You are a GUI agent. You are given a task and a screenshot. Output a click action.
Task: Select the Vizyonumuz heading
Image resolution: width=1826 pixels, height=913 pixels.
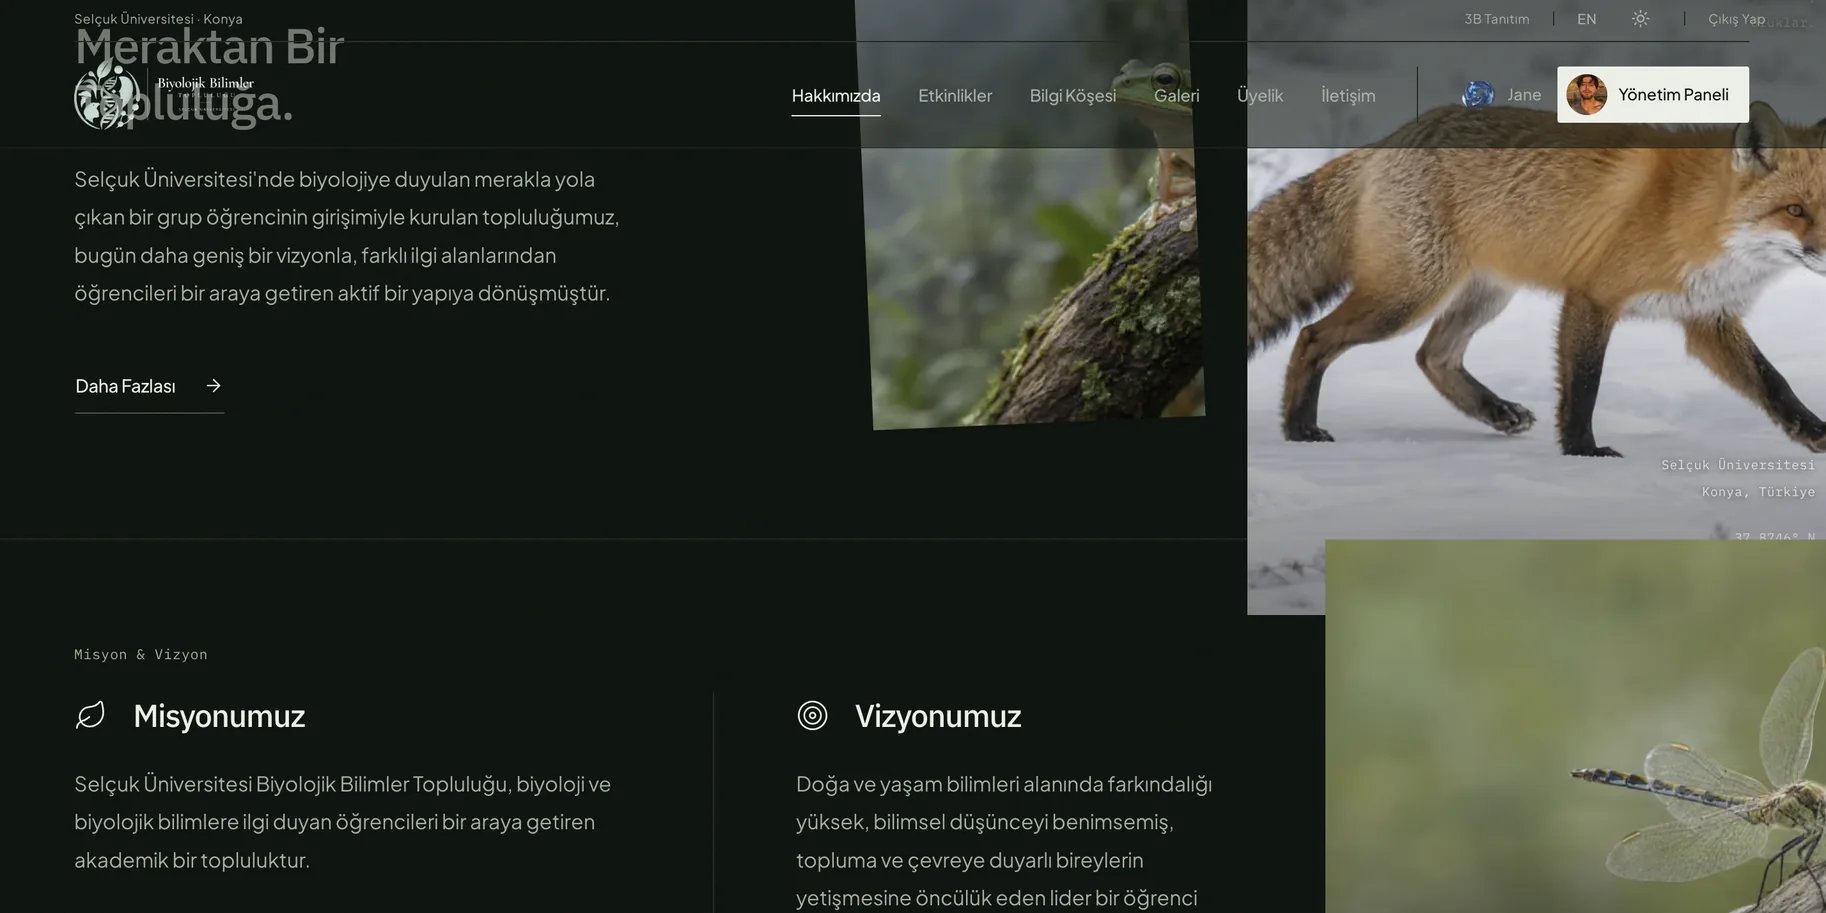tap(938, 716)
